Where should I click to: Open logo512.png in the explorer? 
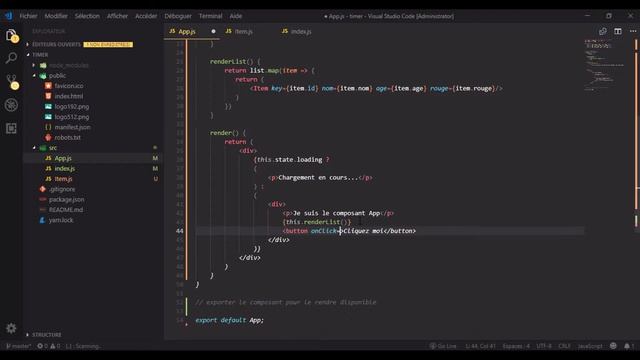(72, 117)
